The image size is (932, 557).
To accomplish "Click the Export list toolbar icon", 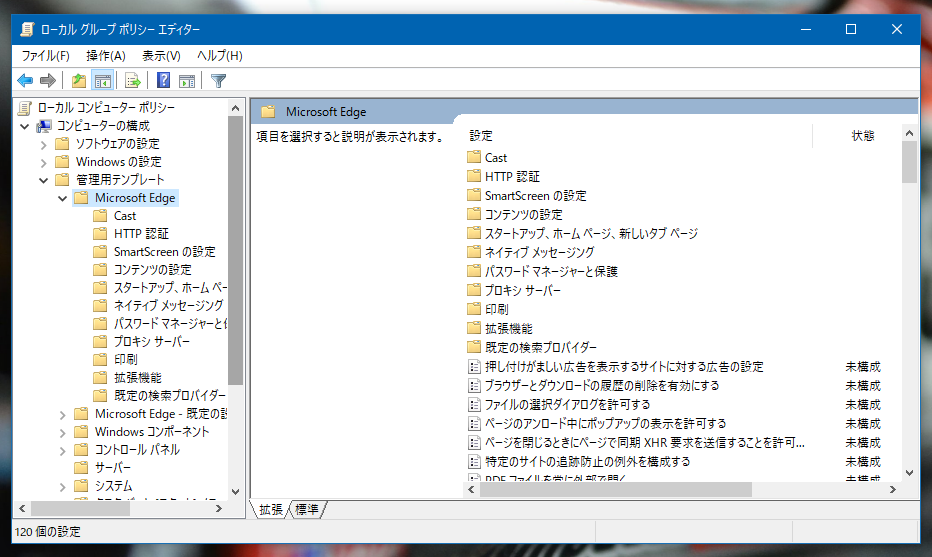I will [133, 80].
